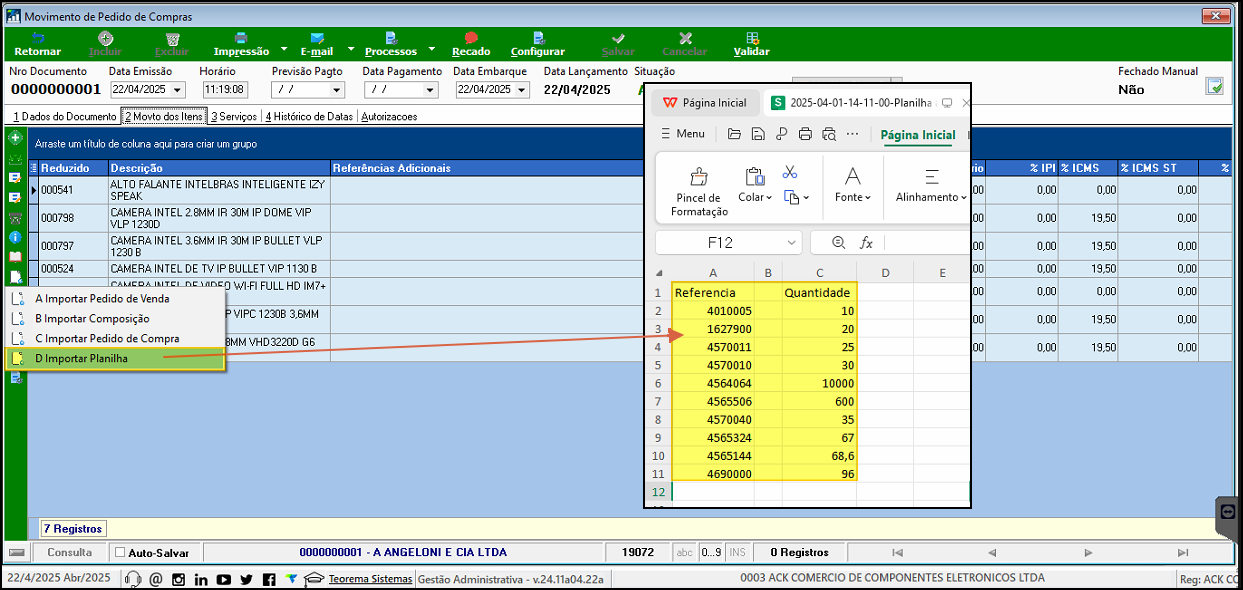The height and width of the screenshot is (590, 1243).
Task: Click the green plus add-item sidebar icon
Action: pyautogui.click(x=15, y=137)
